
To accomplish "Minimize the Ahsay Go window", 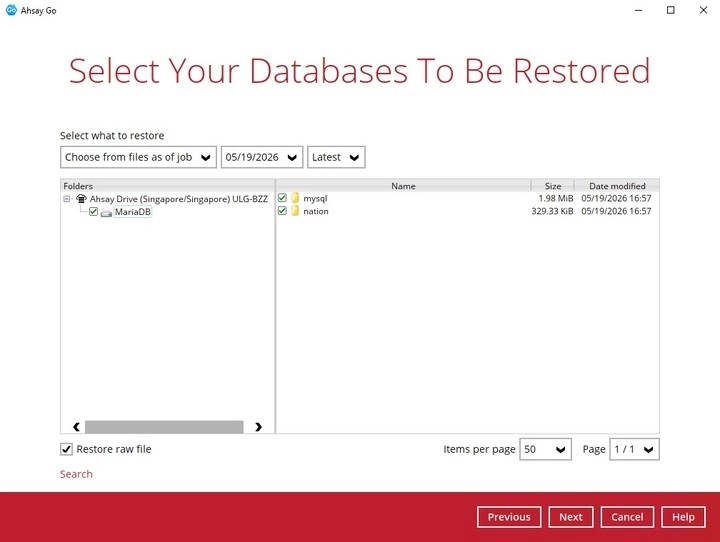I will point(638,10).
